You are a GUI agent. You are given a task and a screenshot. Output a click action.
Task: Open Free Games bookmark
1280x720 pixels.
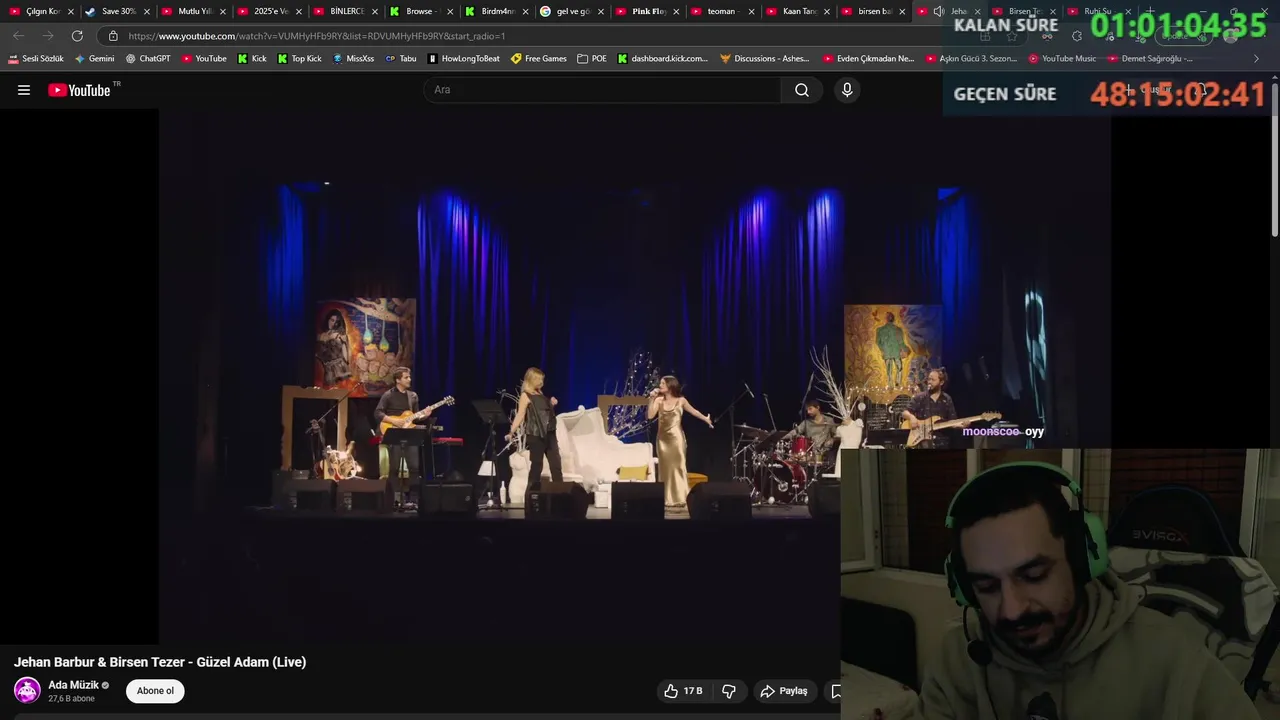click(x=538, y=59)
